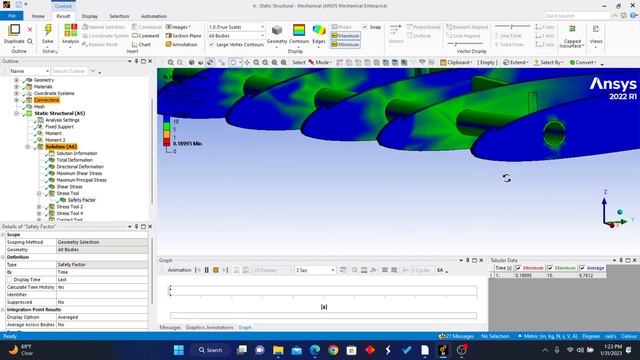The width and height of the screenshot is (640, 360).
Task: Insert a Comment
Action: pos(146,36)
